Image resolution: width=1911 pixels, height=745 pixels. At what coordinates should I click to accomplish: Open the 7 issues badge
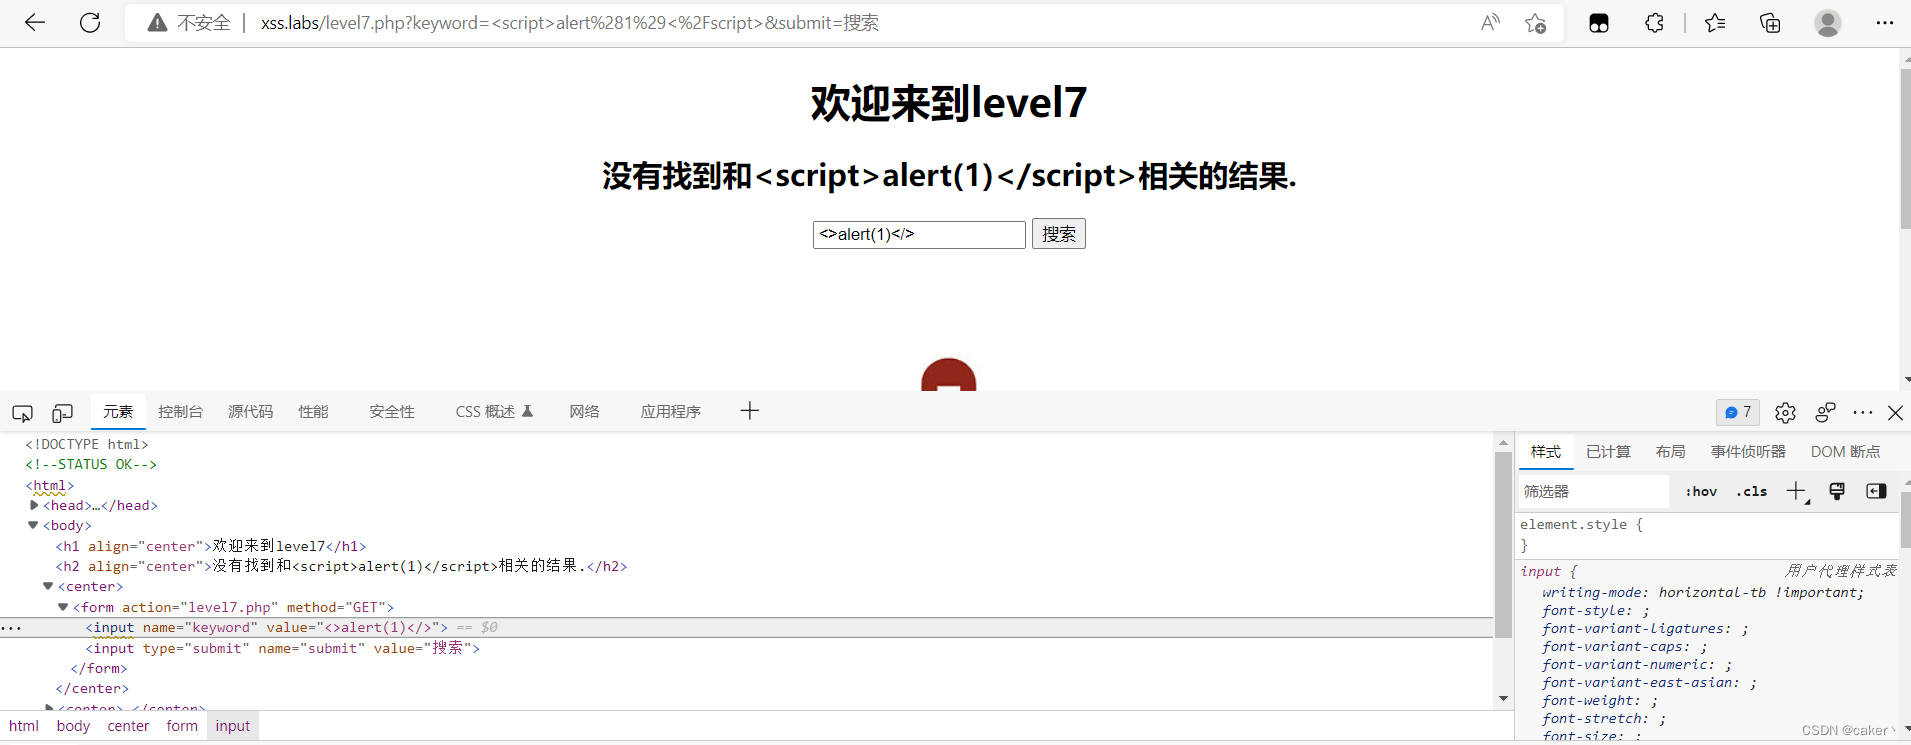tap(1738, 412)
